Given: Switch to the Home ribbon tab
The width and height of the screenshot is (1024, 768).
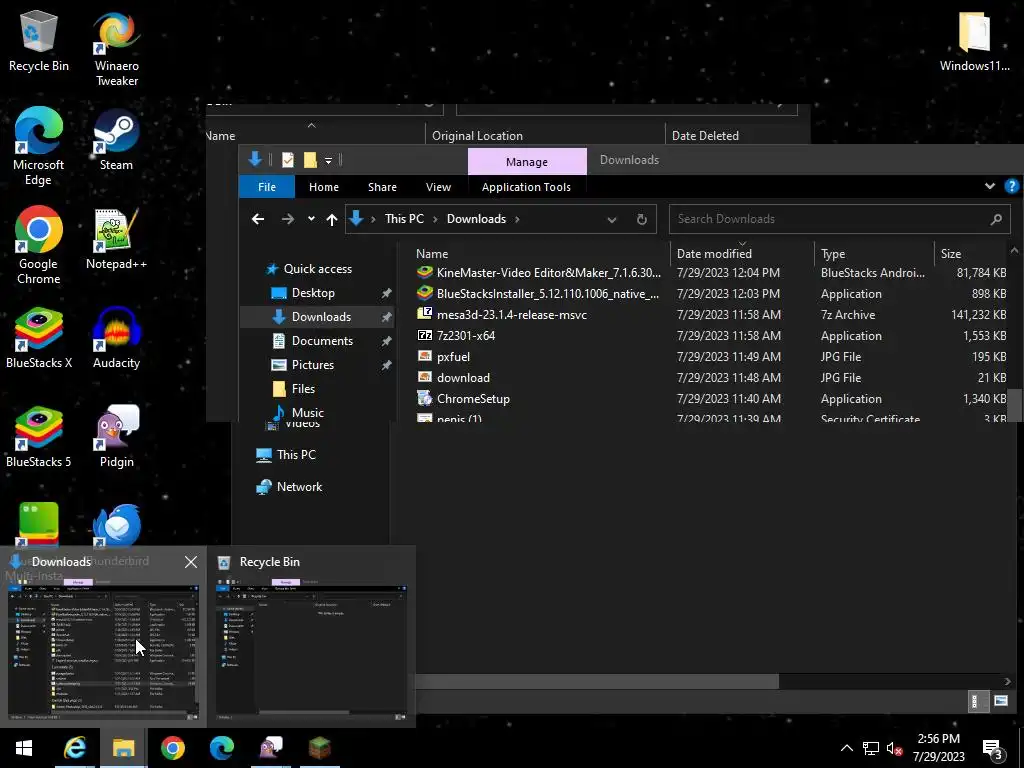Looking at the screenshot, I should [x=324, y=187].
